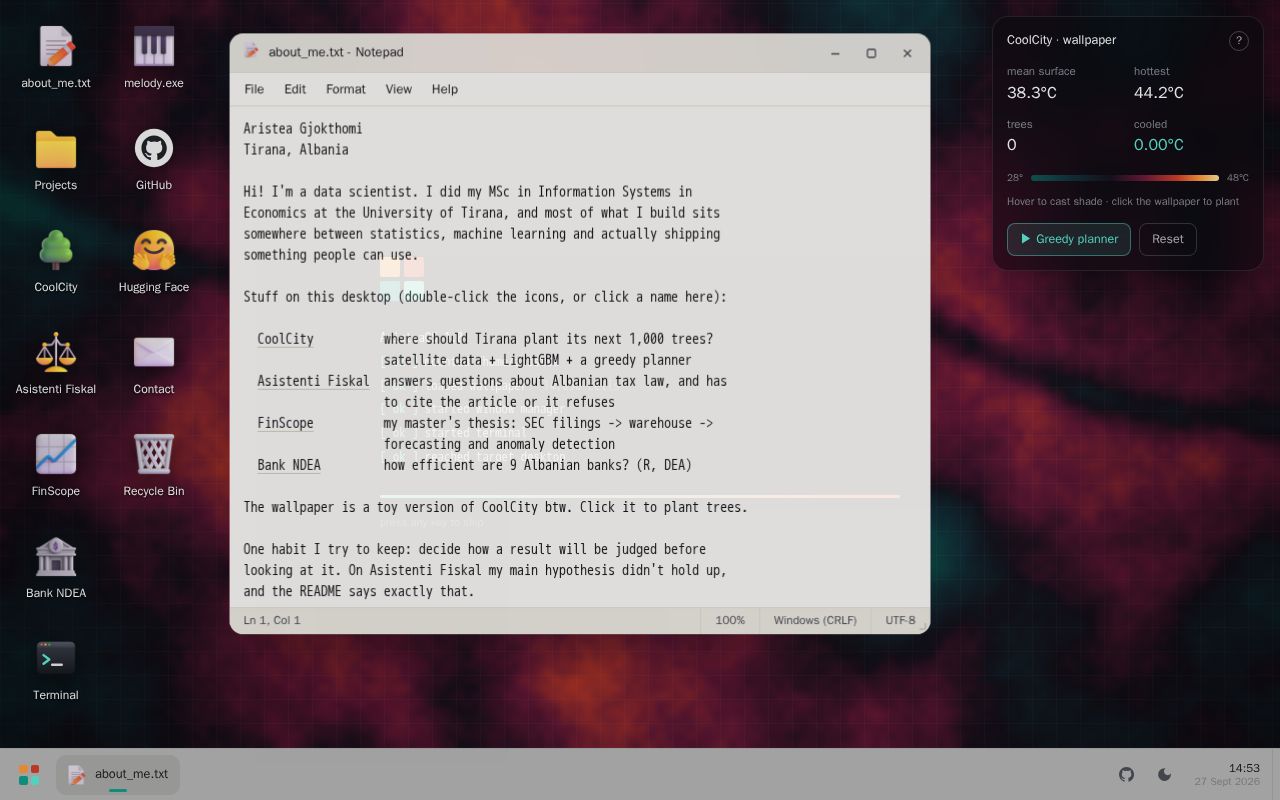The image size is (1280, 800).
Task: Click the hottest 44.2°C value
Action: 1159,93
